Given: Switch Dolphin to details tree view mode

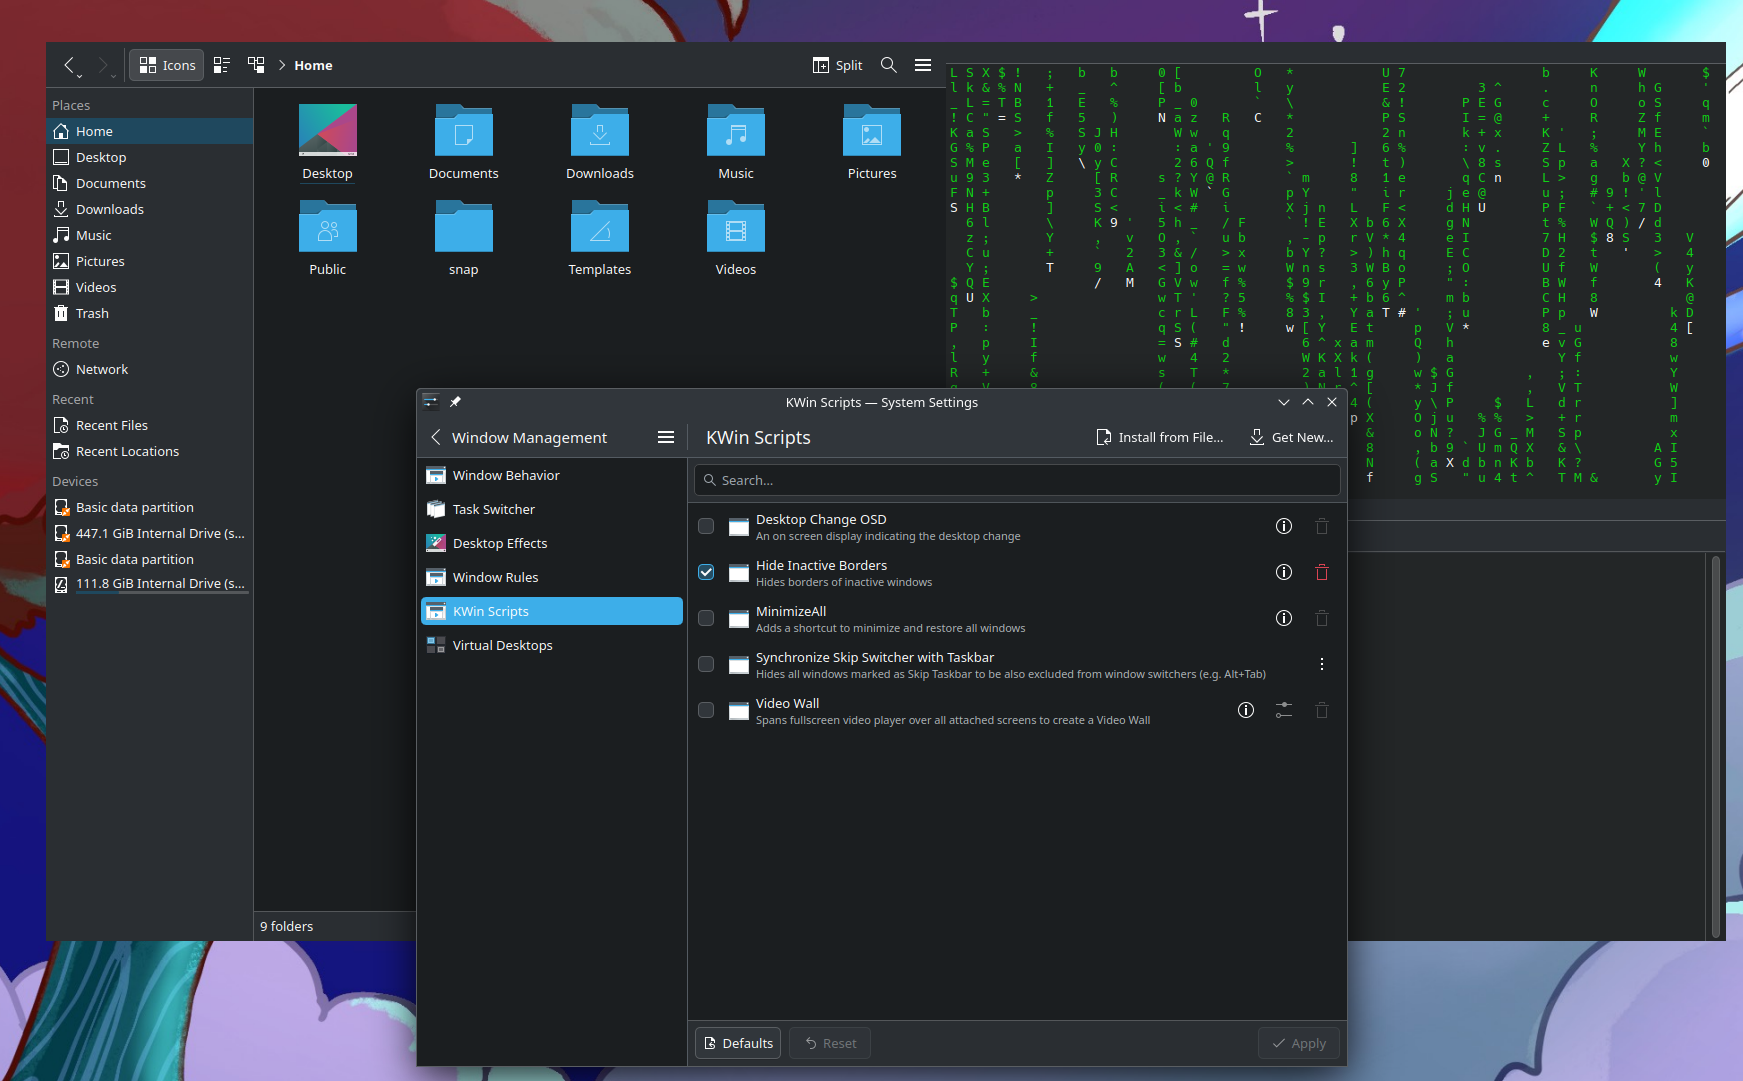Looking at the screenshot, I should 256,65.
